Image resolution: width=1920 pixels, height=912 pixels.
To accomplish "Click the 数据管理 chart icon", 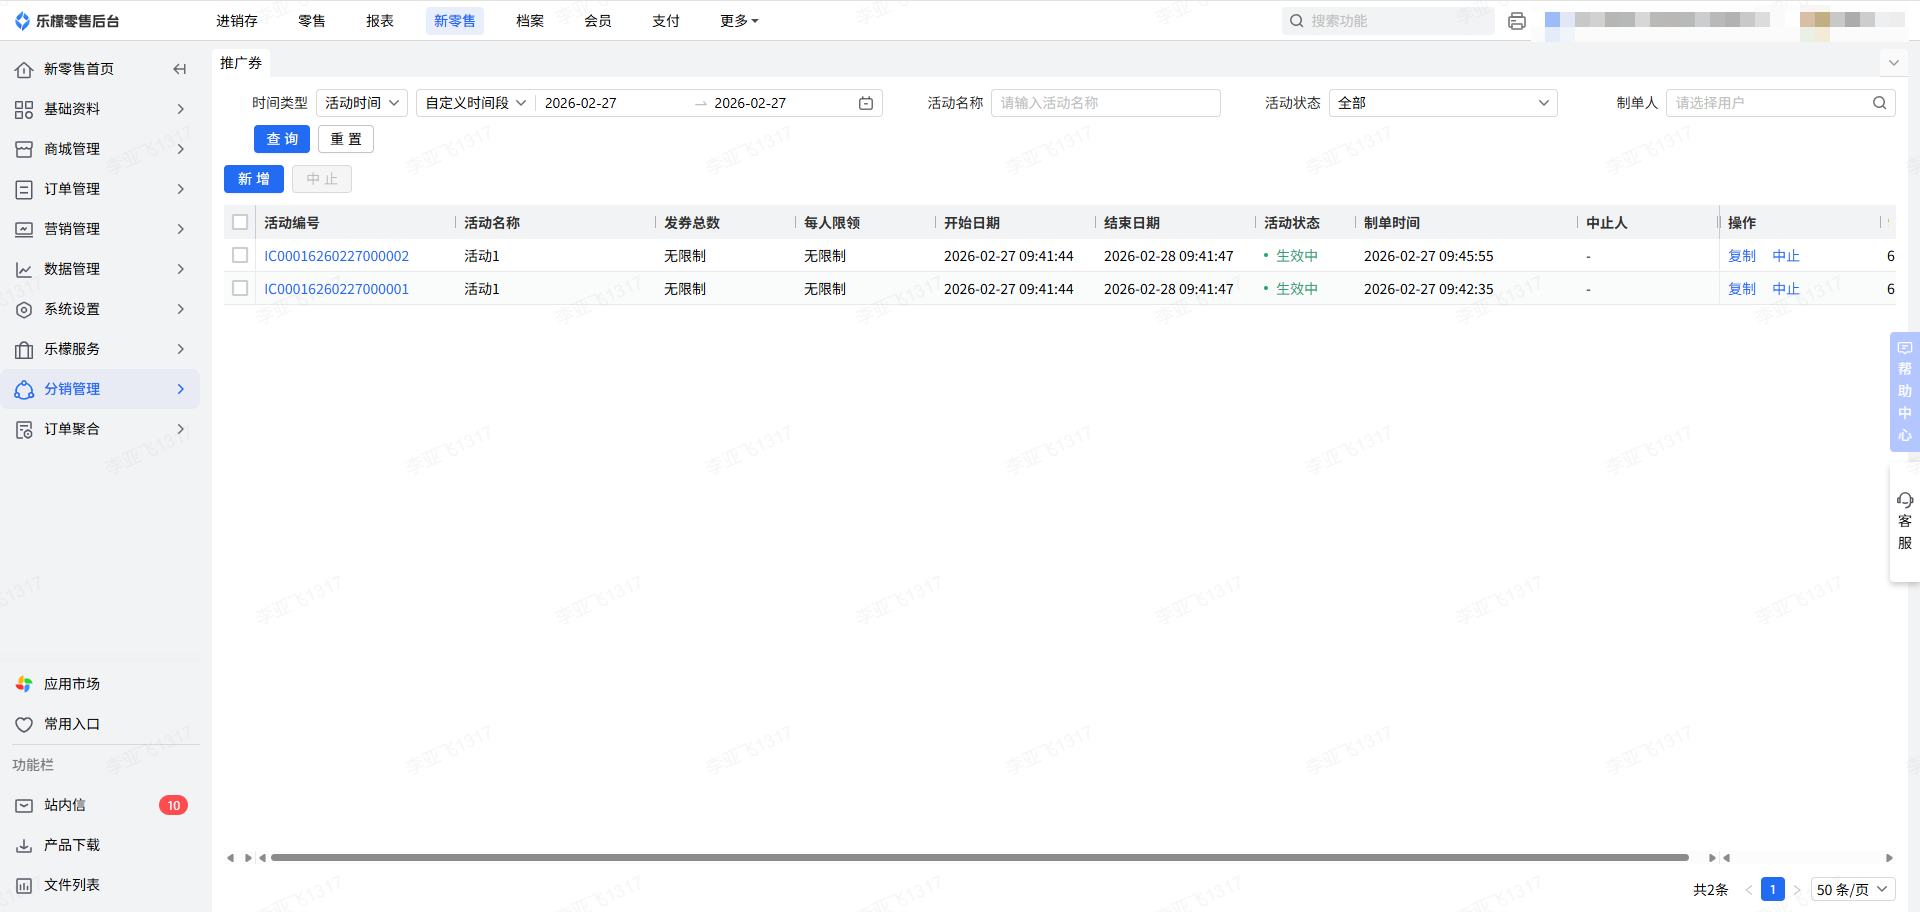I will 24,269.
